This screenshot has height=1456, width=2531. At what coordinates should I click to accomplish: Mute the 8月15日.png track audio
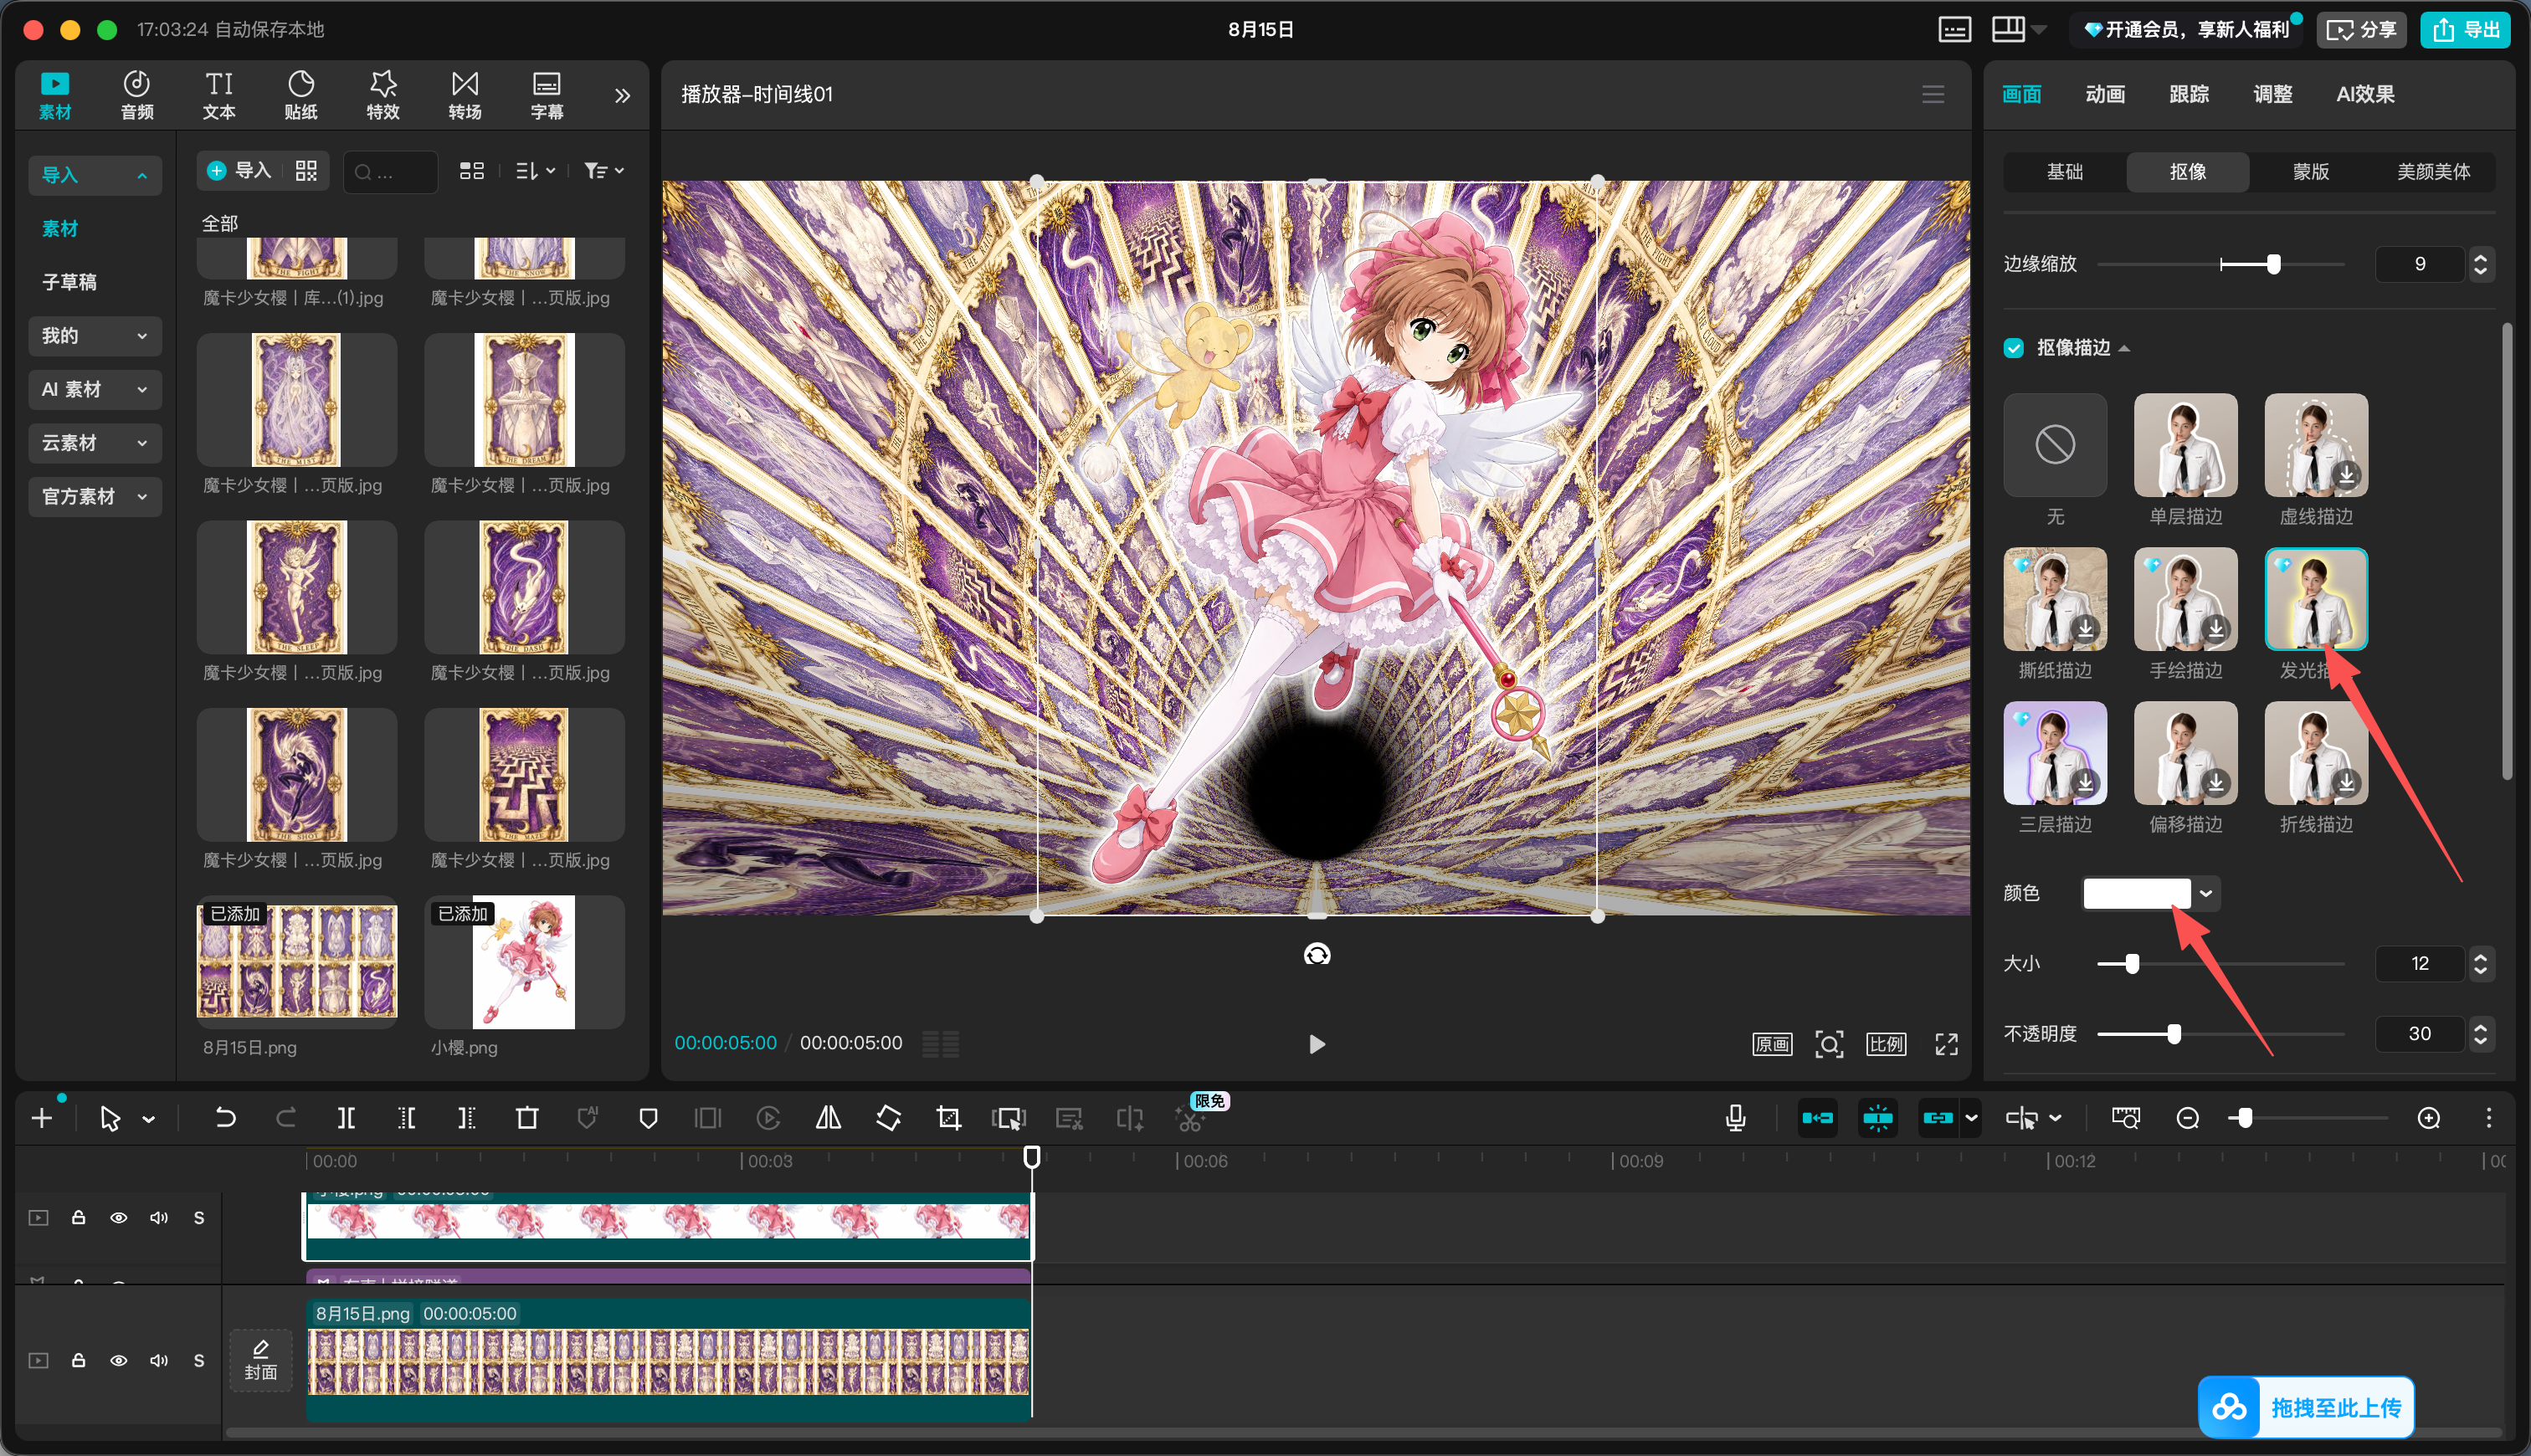159,1361
